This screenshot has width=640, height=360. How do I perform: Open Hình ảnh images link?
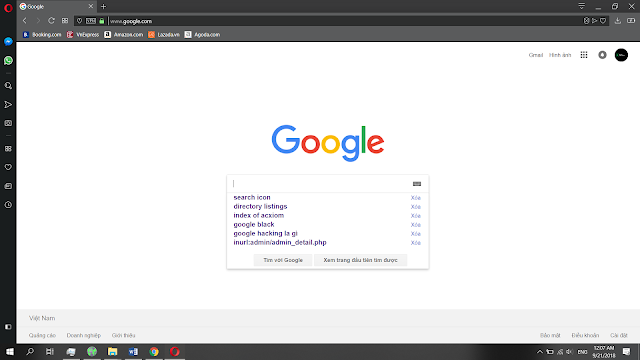[560, 55]
